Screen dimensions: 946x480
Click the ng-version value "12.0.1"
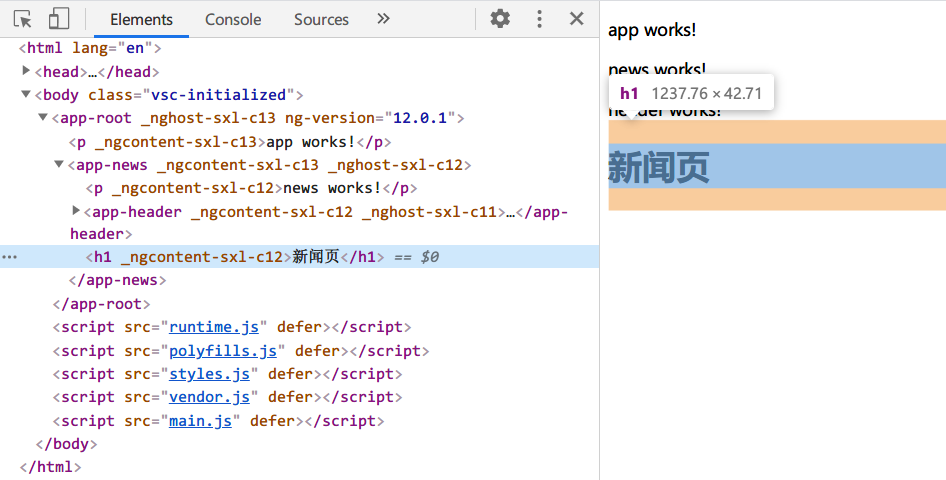tap(420, 118)
